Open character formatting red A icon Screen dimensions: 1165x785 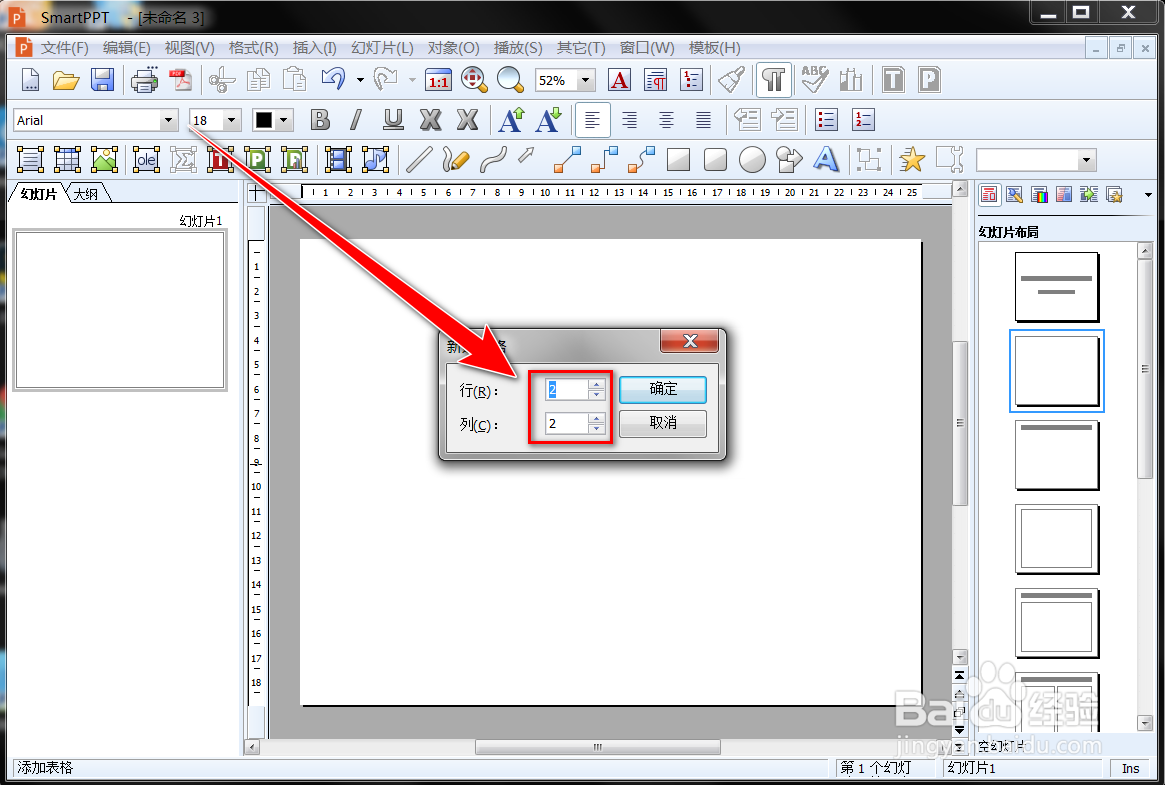[620, 80]
